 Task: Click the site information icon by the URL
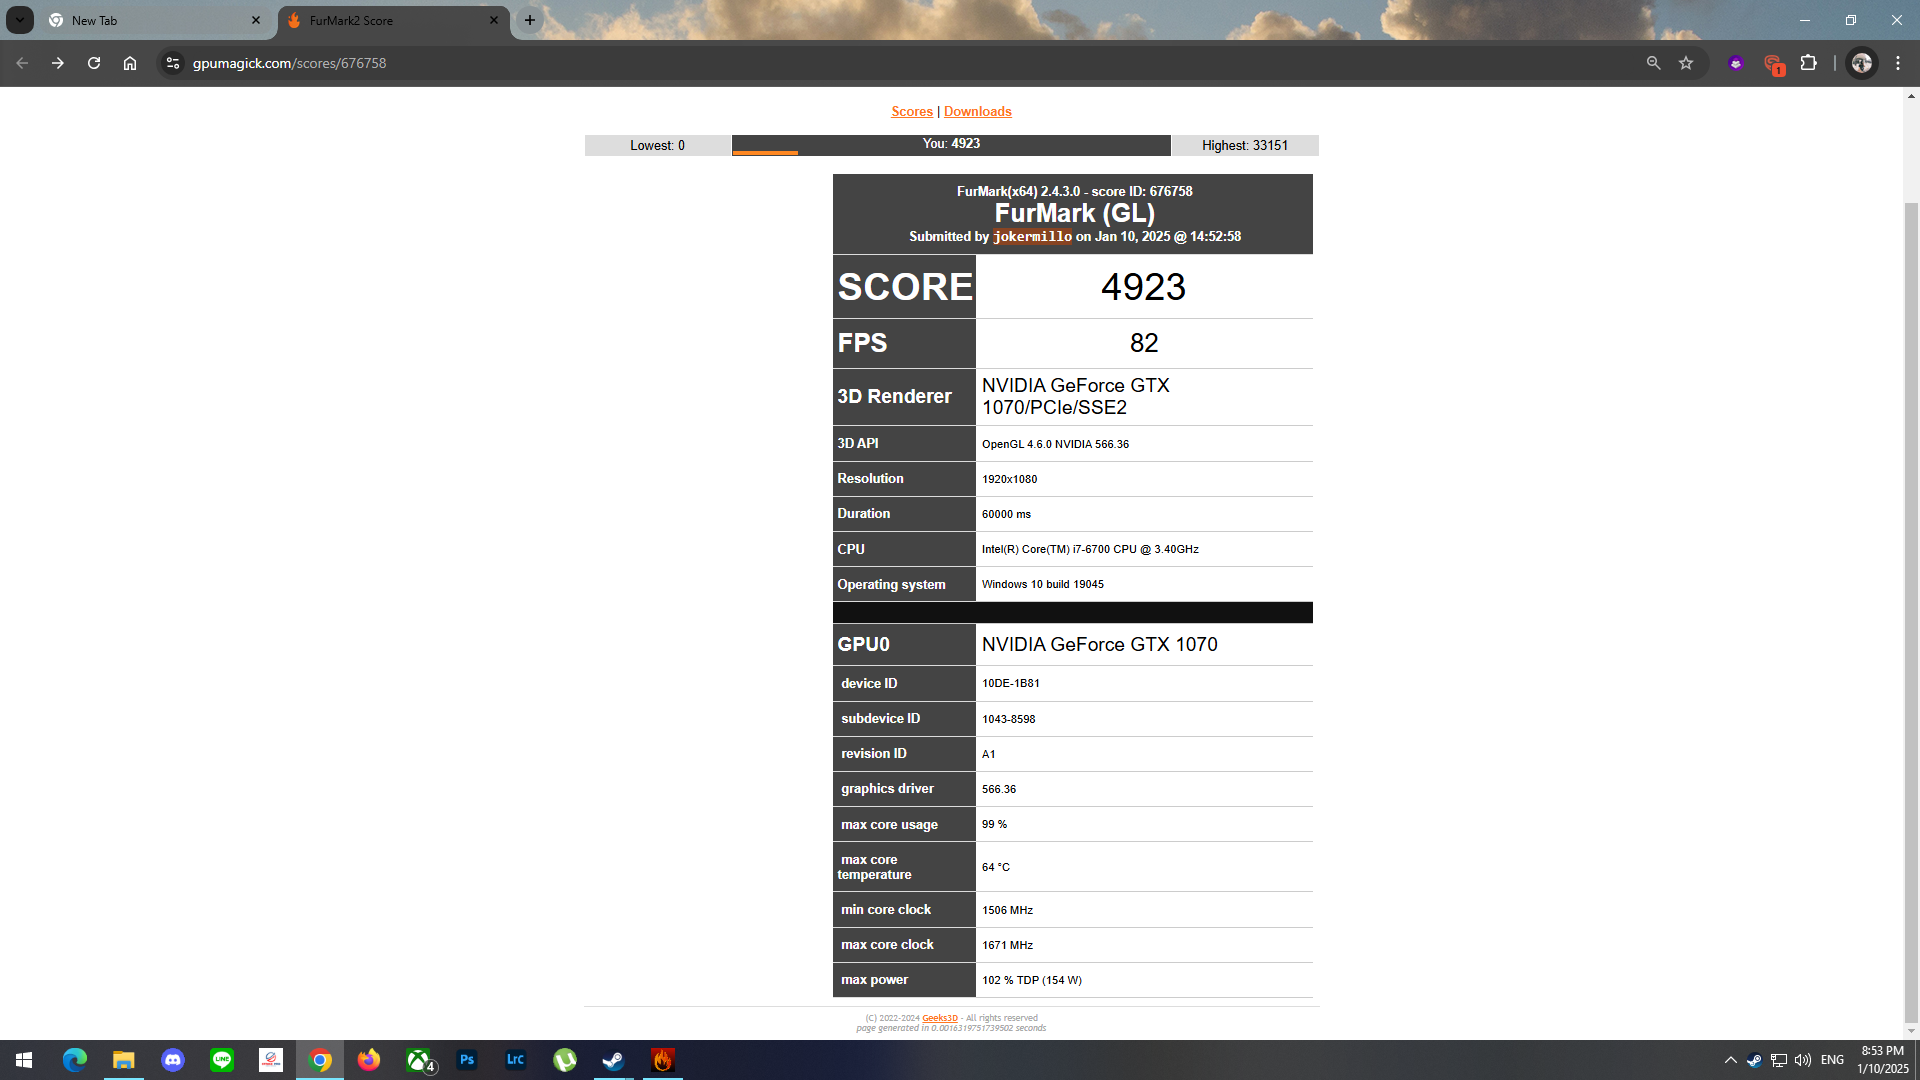pyautogui.click(x=173, y=63)
